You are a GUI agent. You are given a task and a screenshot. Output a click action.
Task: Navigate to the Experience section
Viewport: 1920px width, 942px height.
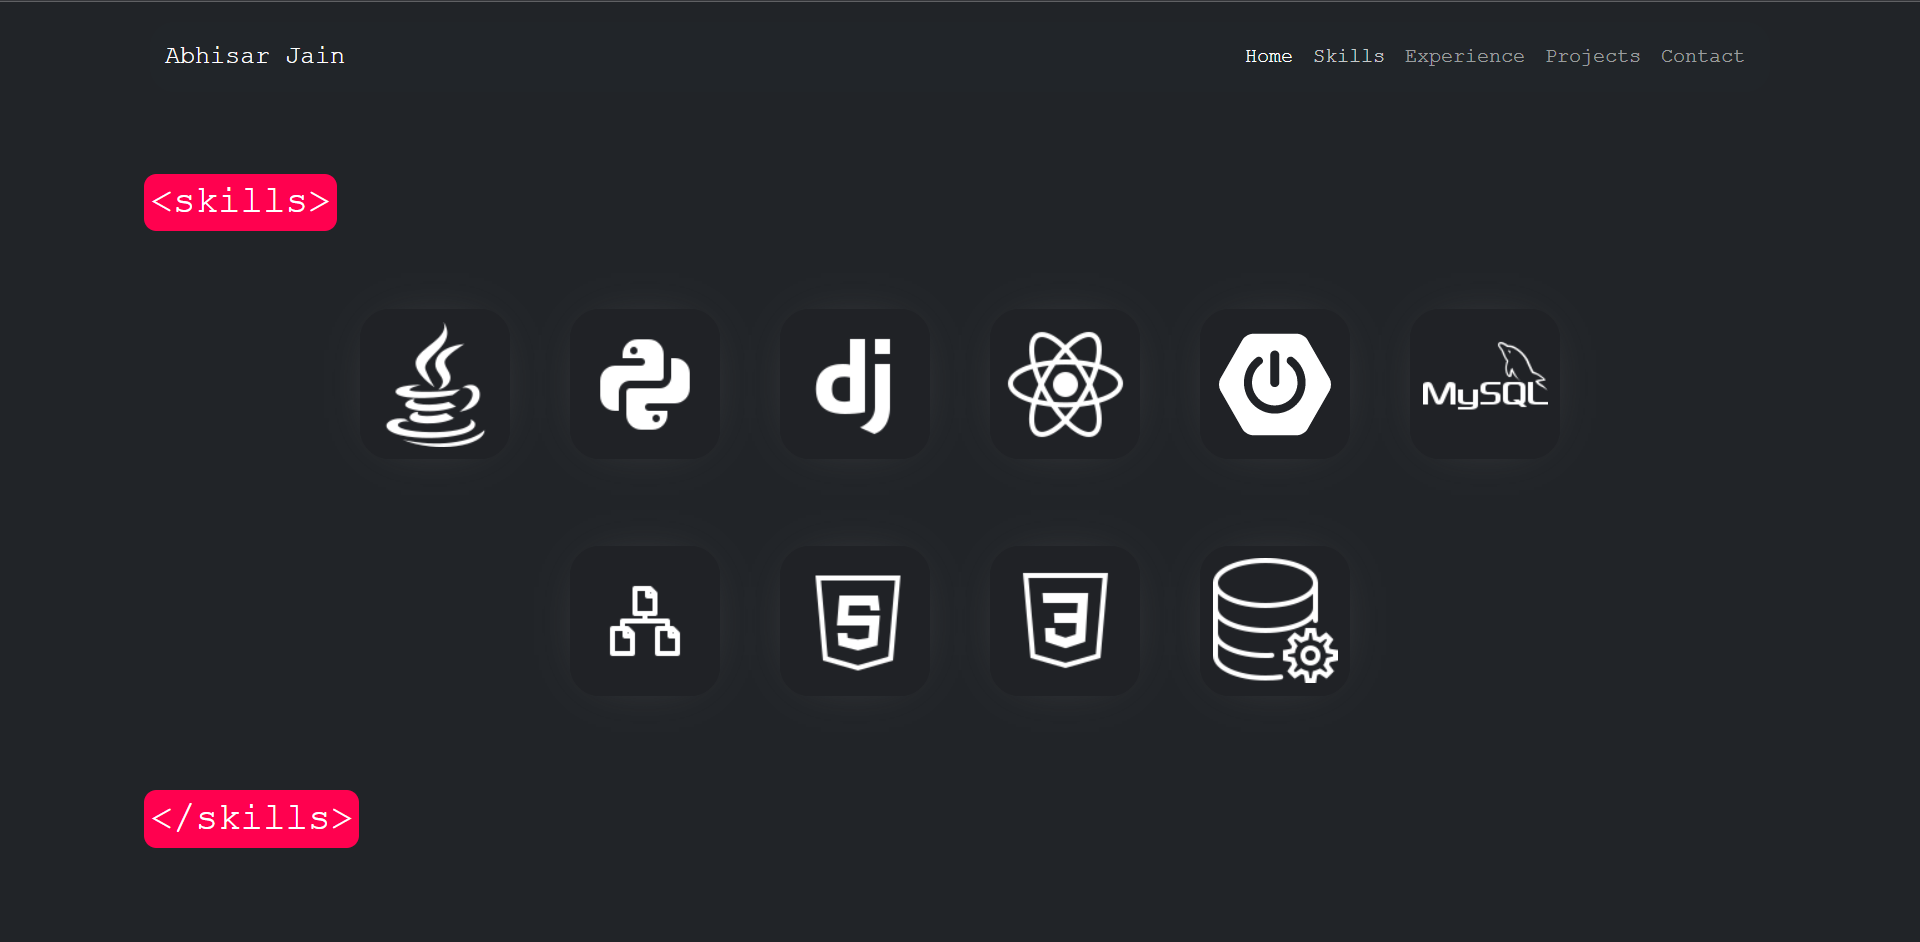click(x=1464, y=56)
